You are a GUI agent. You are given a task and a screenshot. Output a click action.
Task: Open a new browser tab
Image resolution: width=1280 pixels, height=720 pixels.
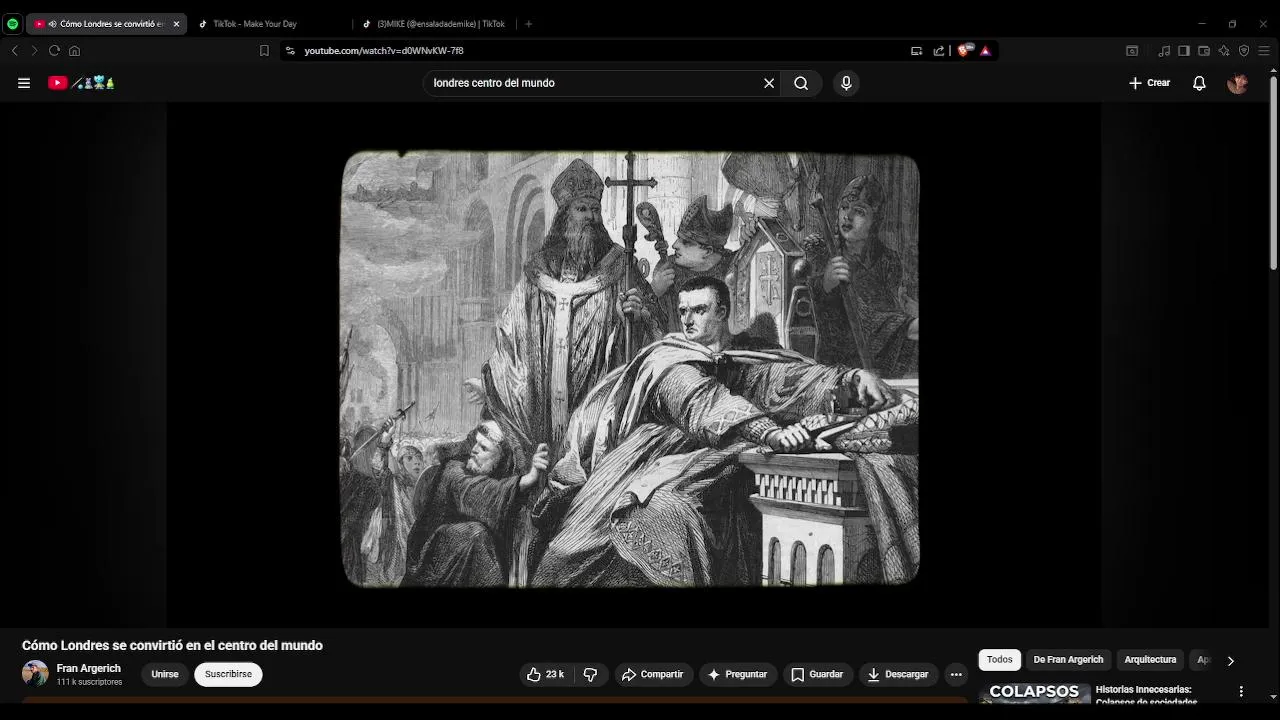pyautogui.click(x=529, y=24)
